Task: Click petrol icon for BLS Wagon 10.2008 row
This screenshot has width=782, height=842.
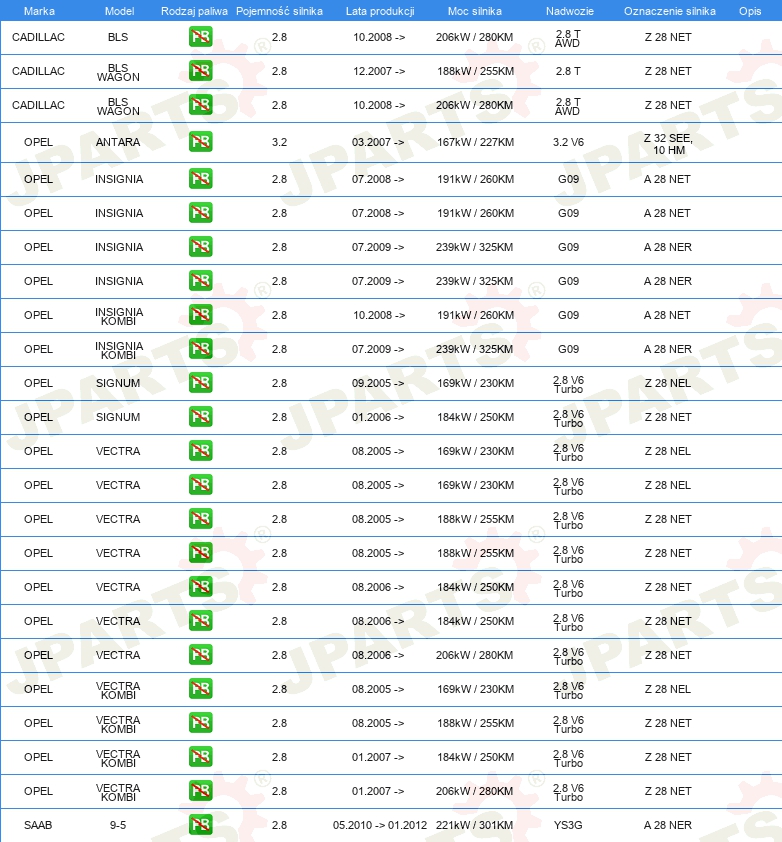Action: [x=200, y=105]
